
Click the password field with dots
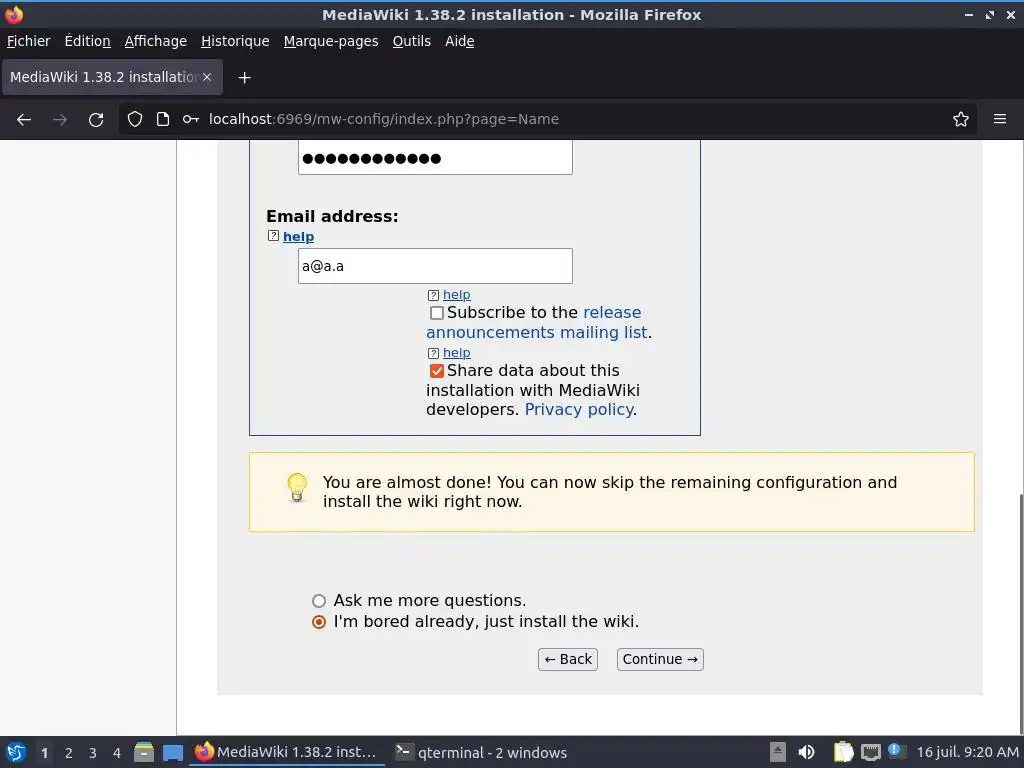click(x=435, y=157)
